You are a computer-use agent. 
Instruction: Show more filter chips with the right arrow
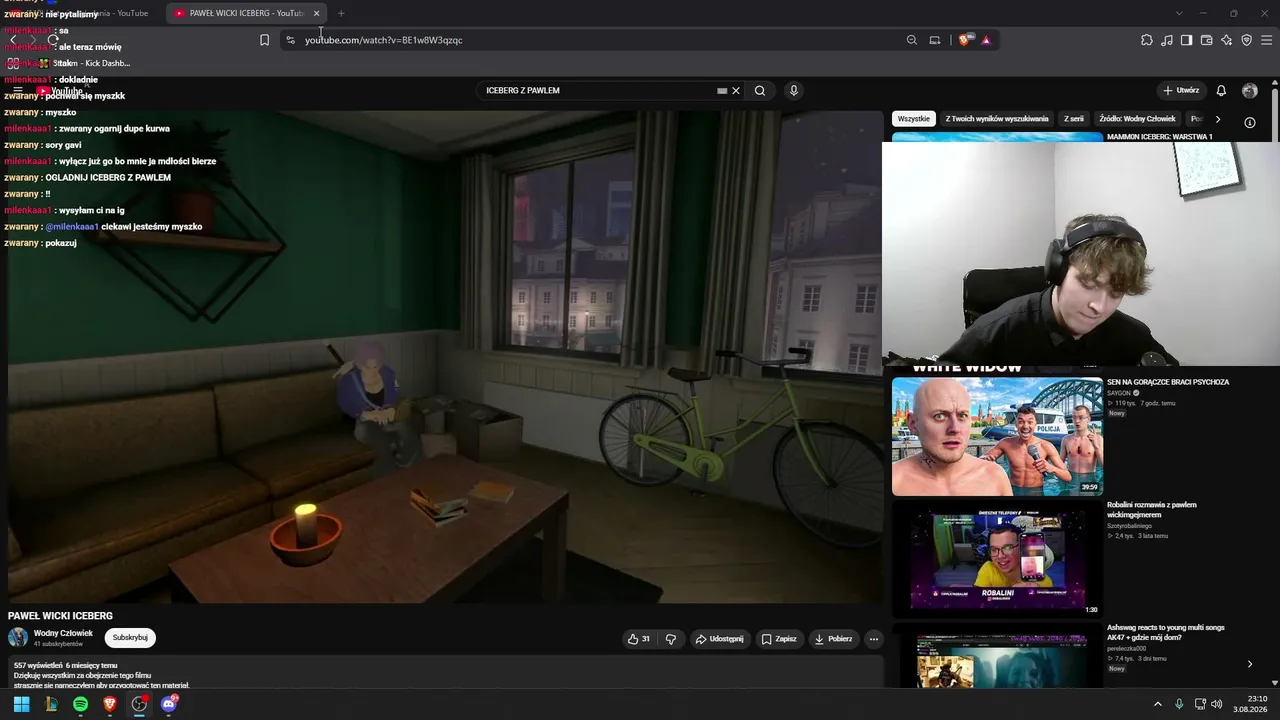click(x=1217, y=119)
